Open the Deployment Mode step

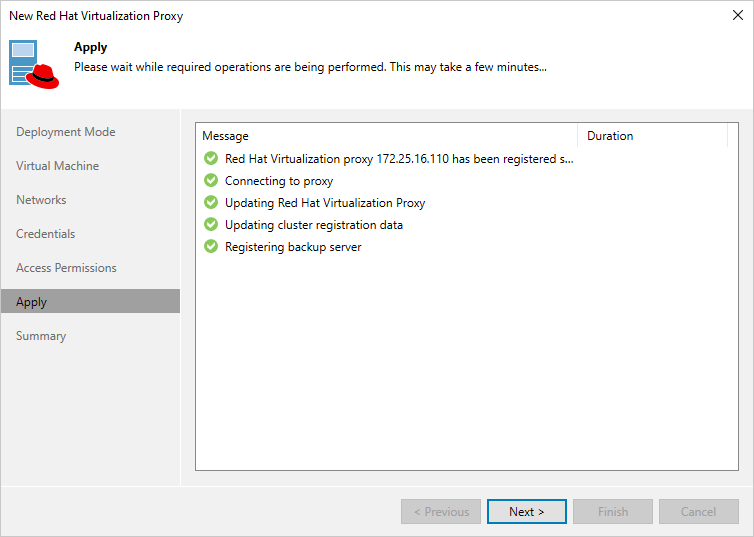tap(66, 132)
